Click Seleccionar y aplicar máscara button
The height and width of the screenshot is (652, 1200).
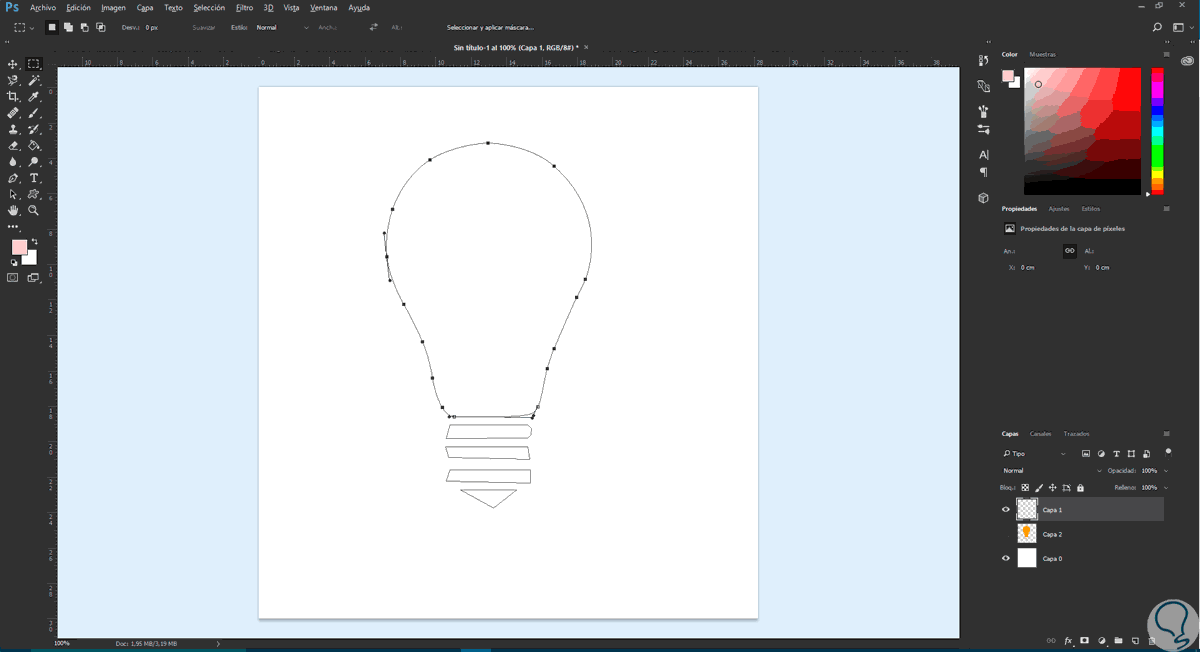[x=490, y=27]
